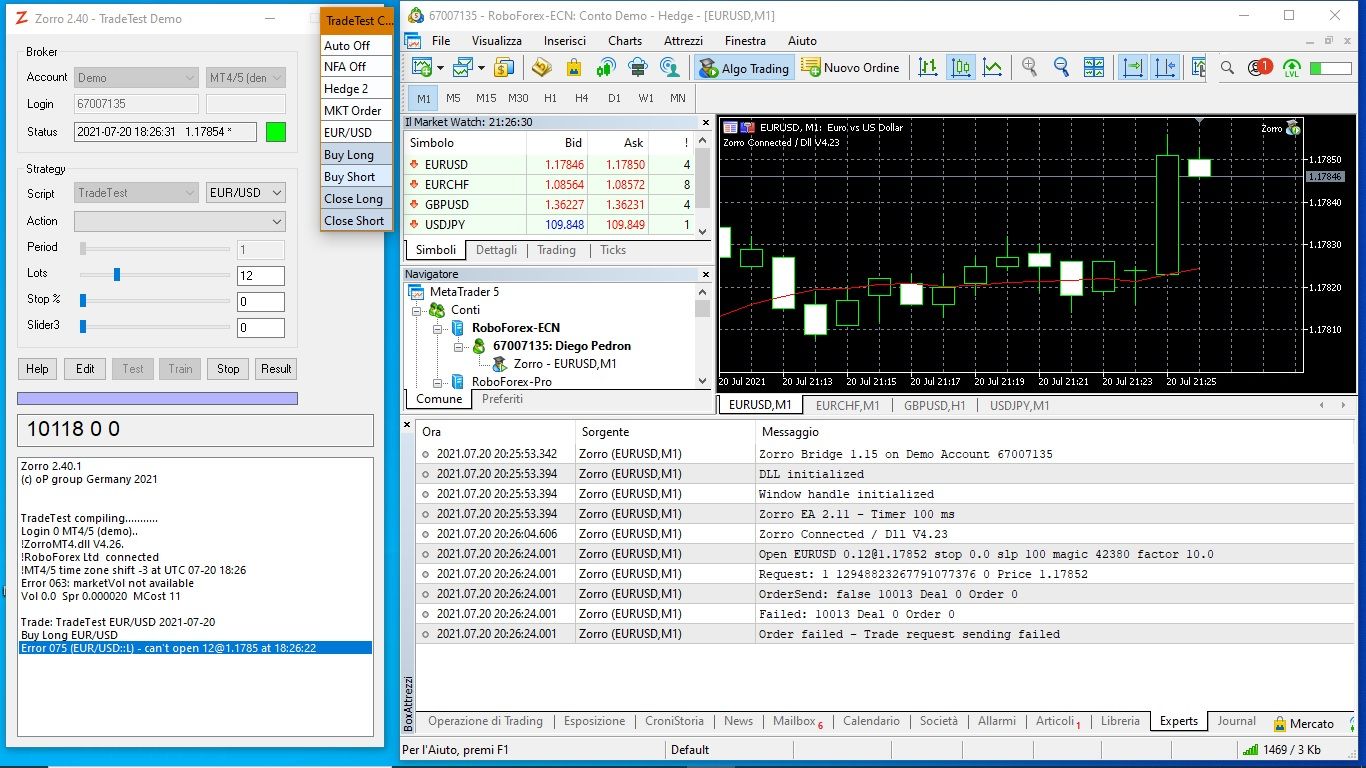Select the bar chart display icon
The height and width of the screenshot is (768, 1366).
point(928,67)
